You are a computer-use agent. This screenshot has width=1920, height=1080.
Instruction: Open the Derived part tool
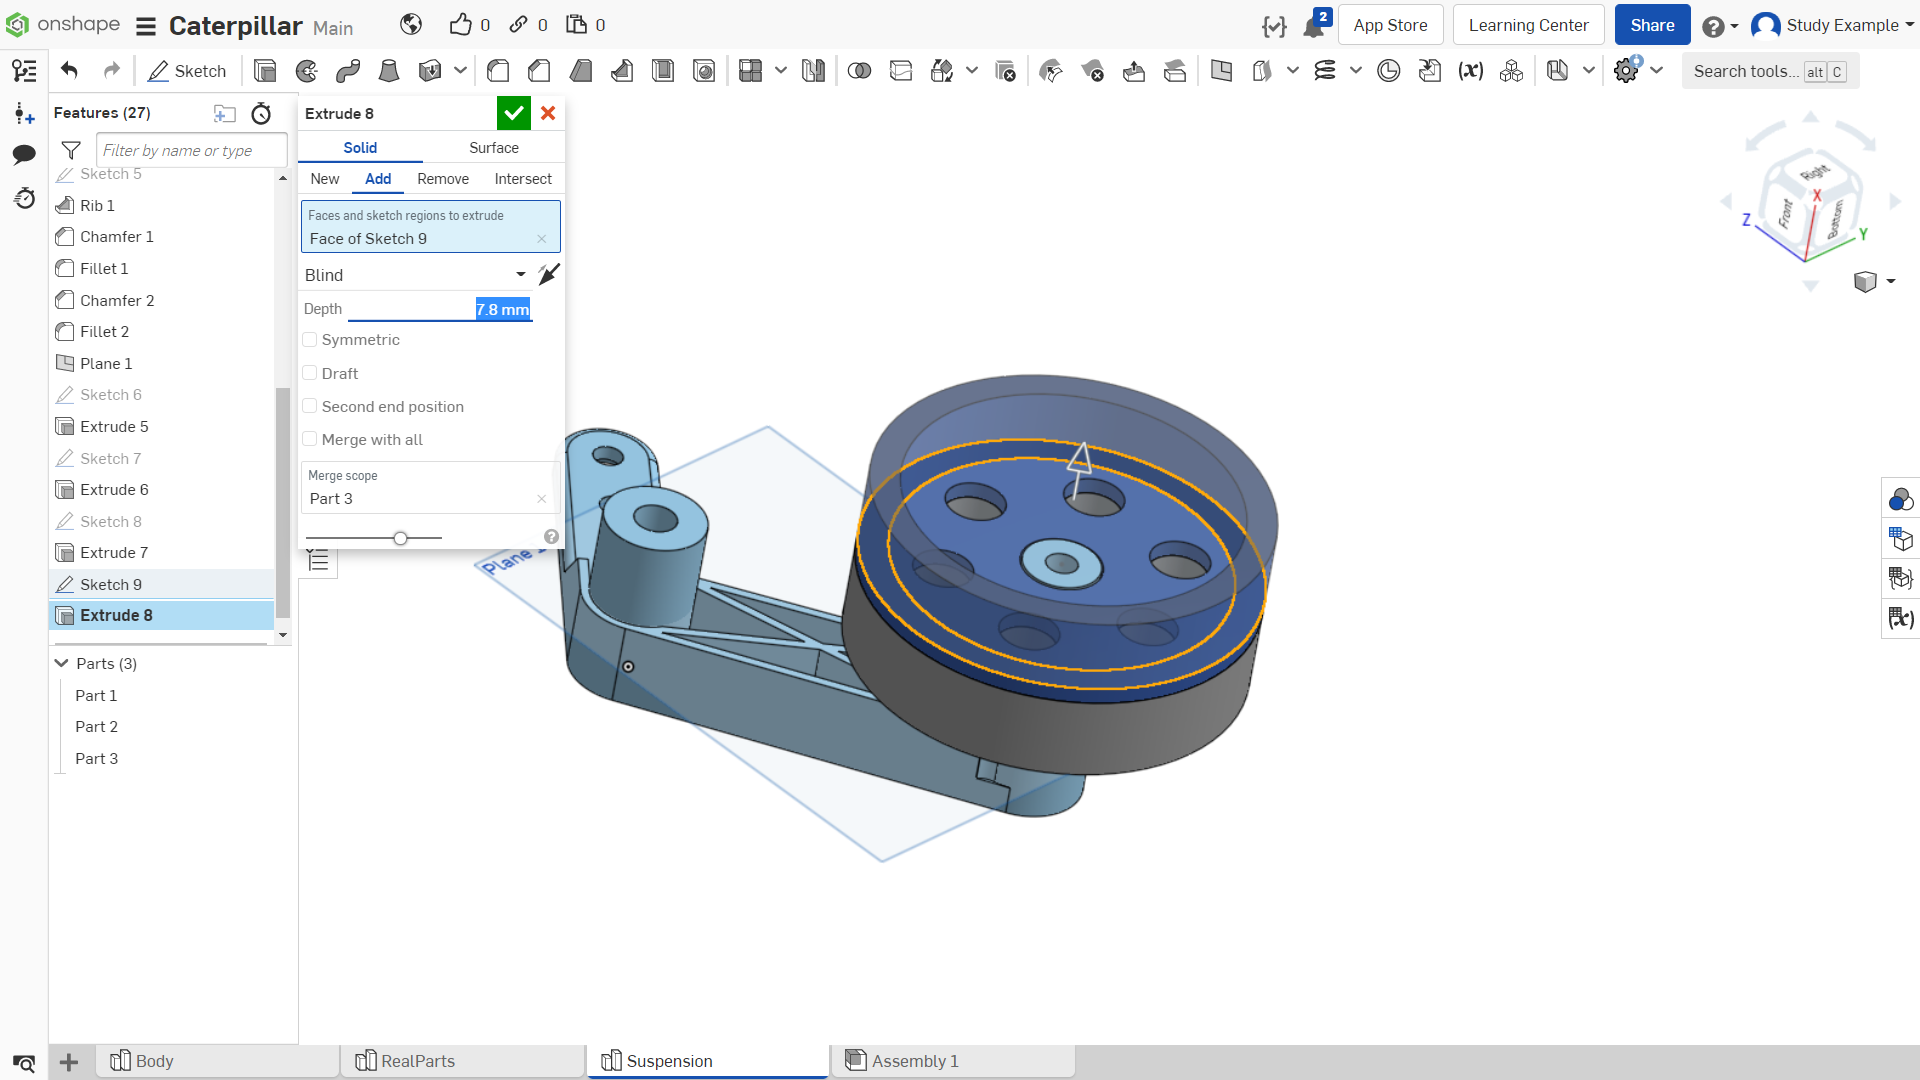[1430, 71]
